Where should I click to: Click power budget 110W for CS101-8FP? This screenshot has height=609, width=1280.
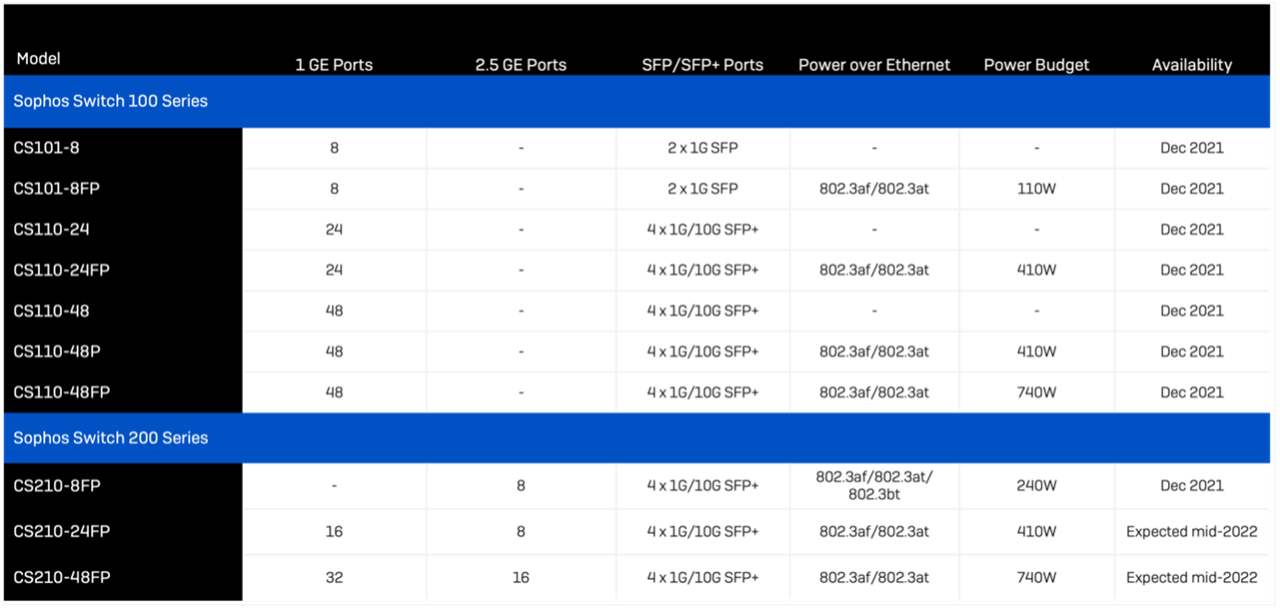1036,189
